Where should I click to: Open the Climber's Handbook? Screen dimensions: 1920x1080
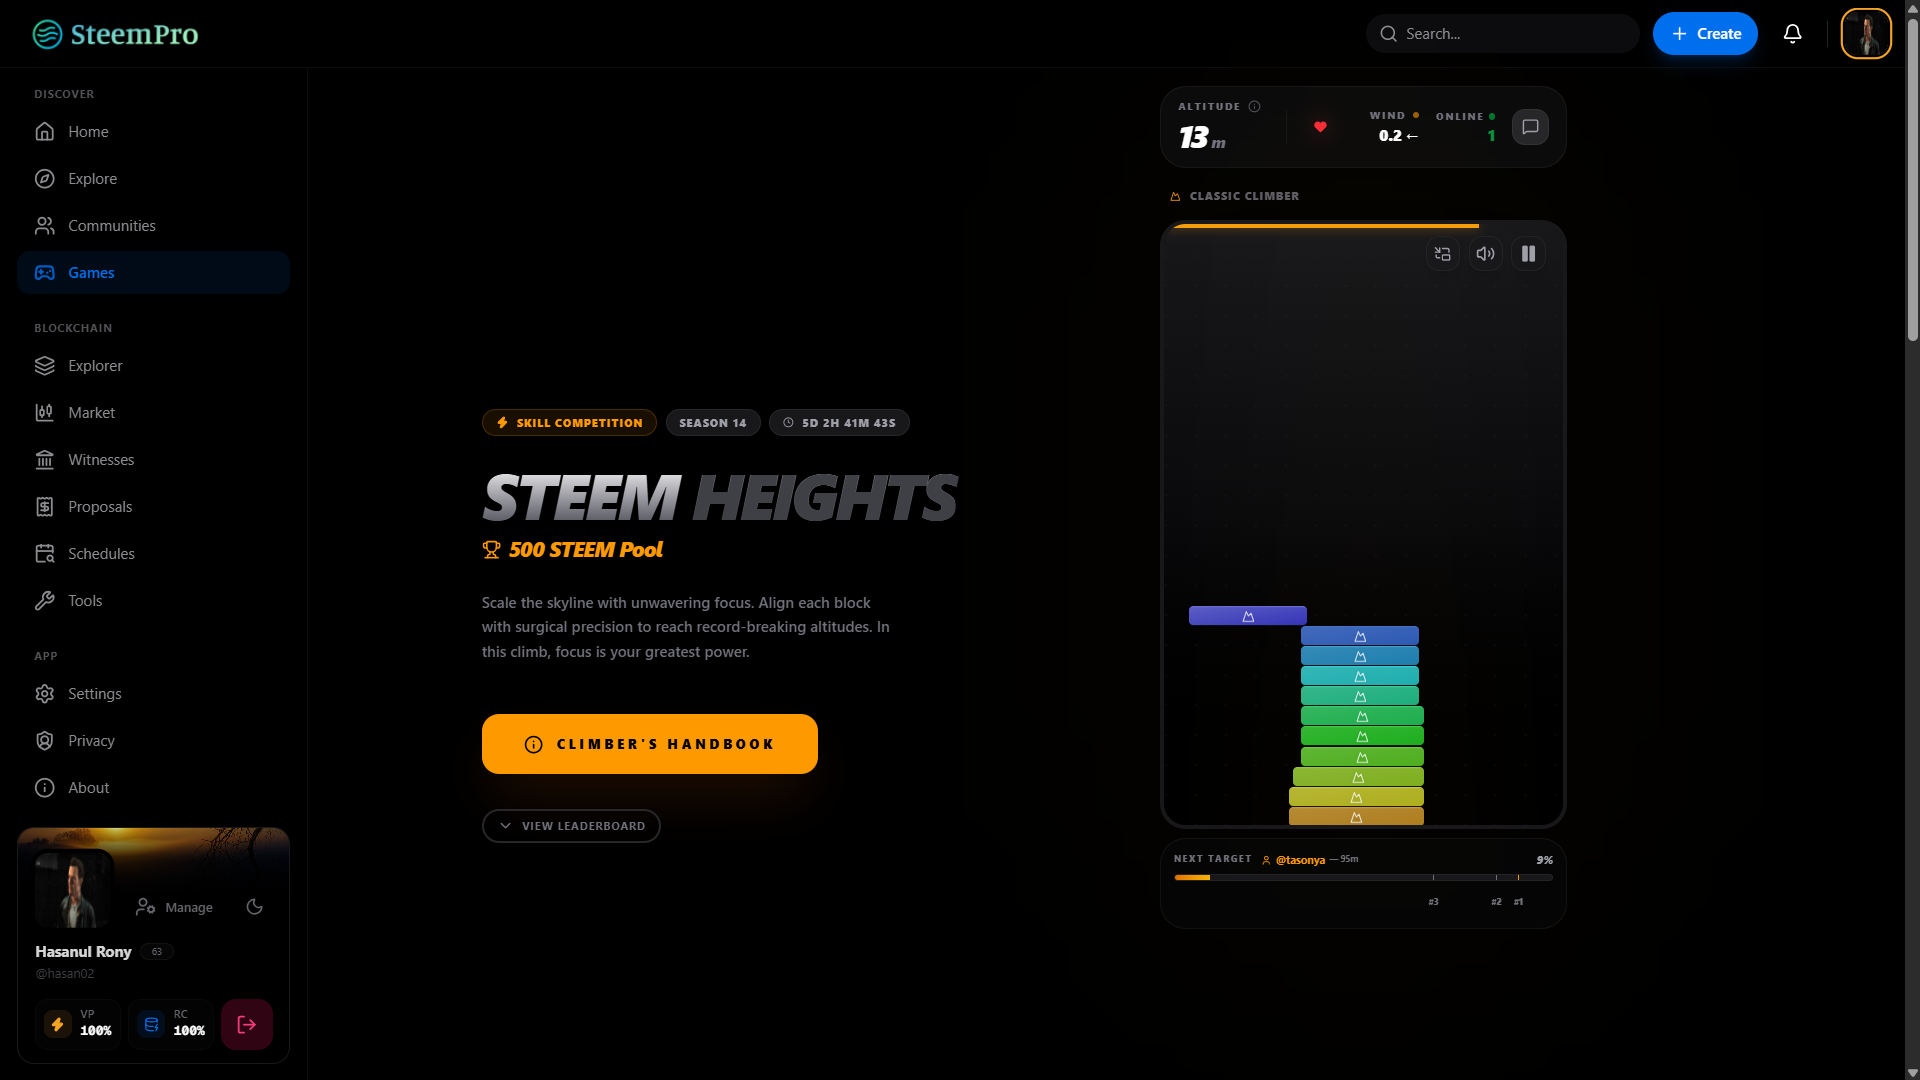tap(650, 744)
